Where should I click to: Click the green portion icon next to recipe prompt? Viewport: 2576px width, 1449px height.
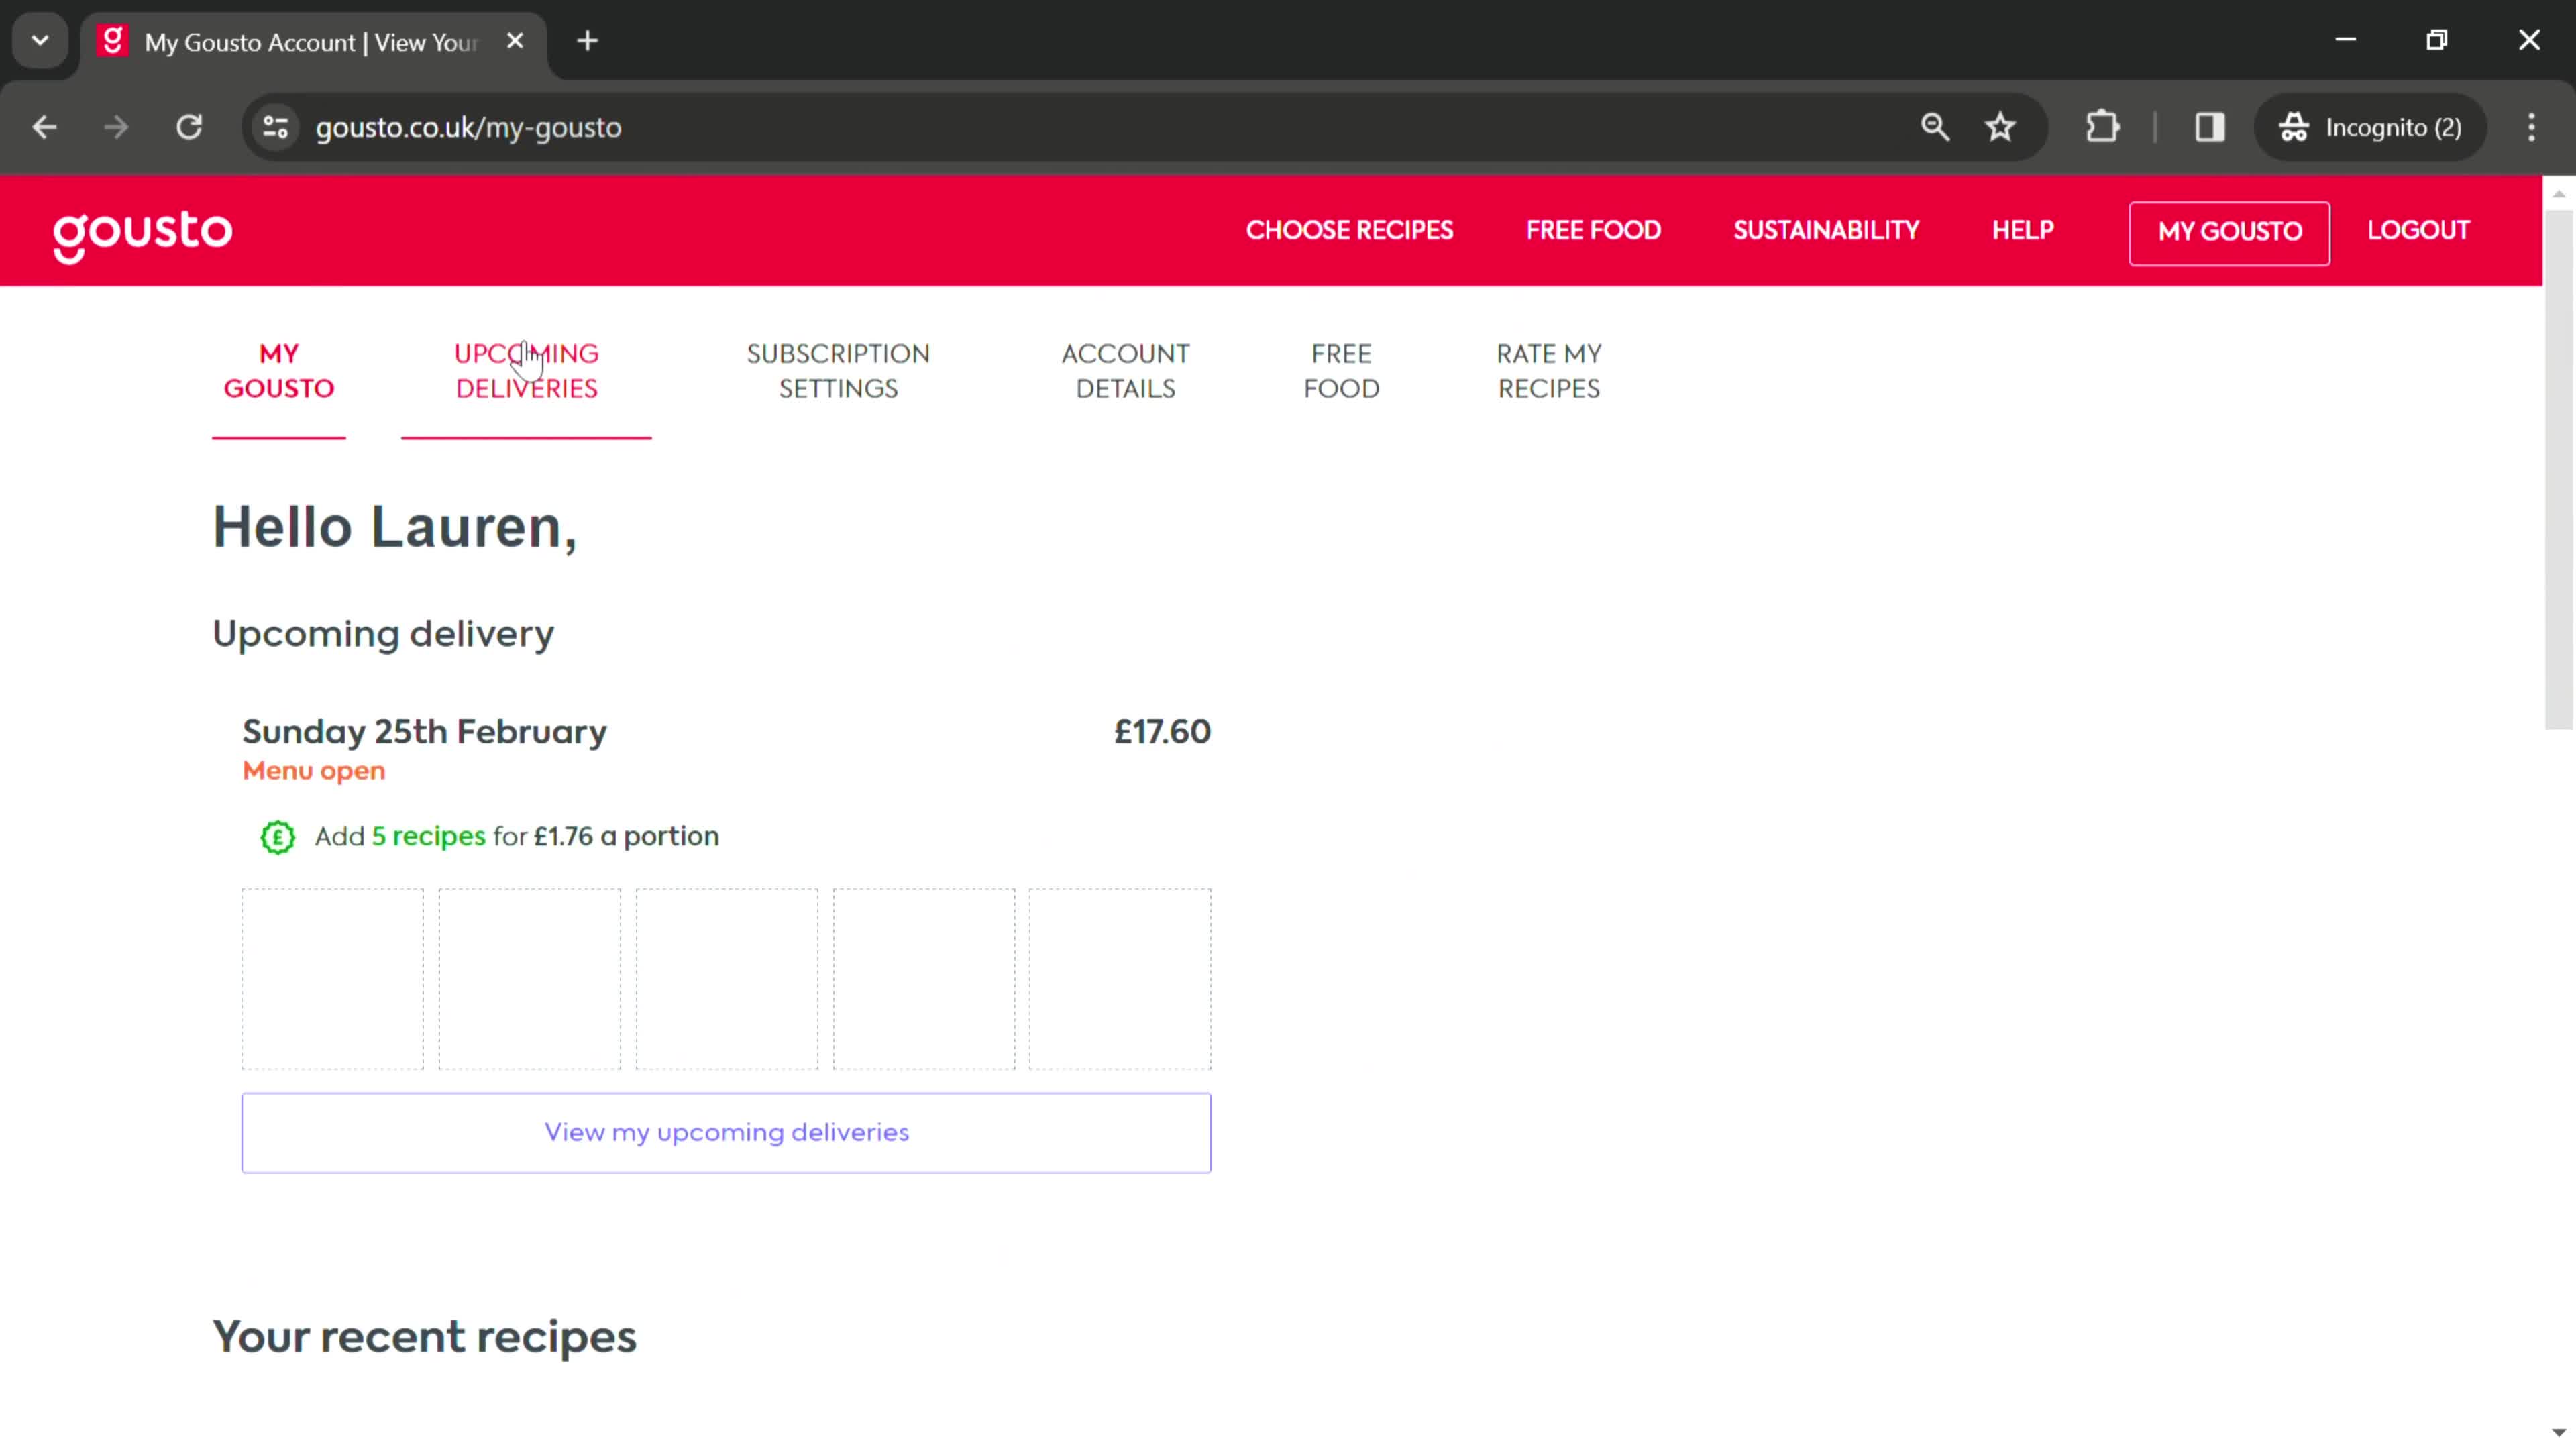[278, 837]
